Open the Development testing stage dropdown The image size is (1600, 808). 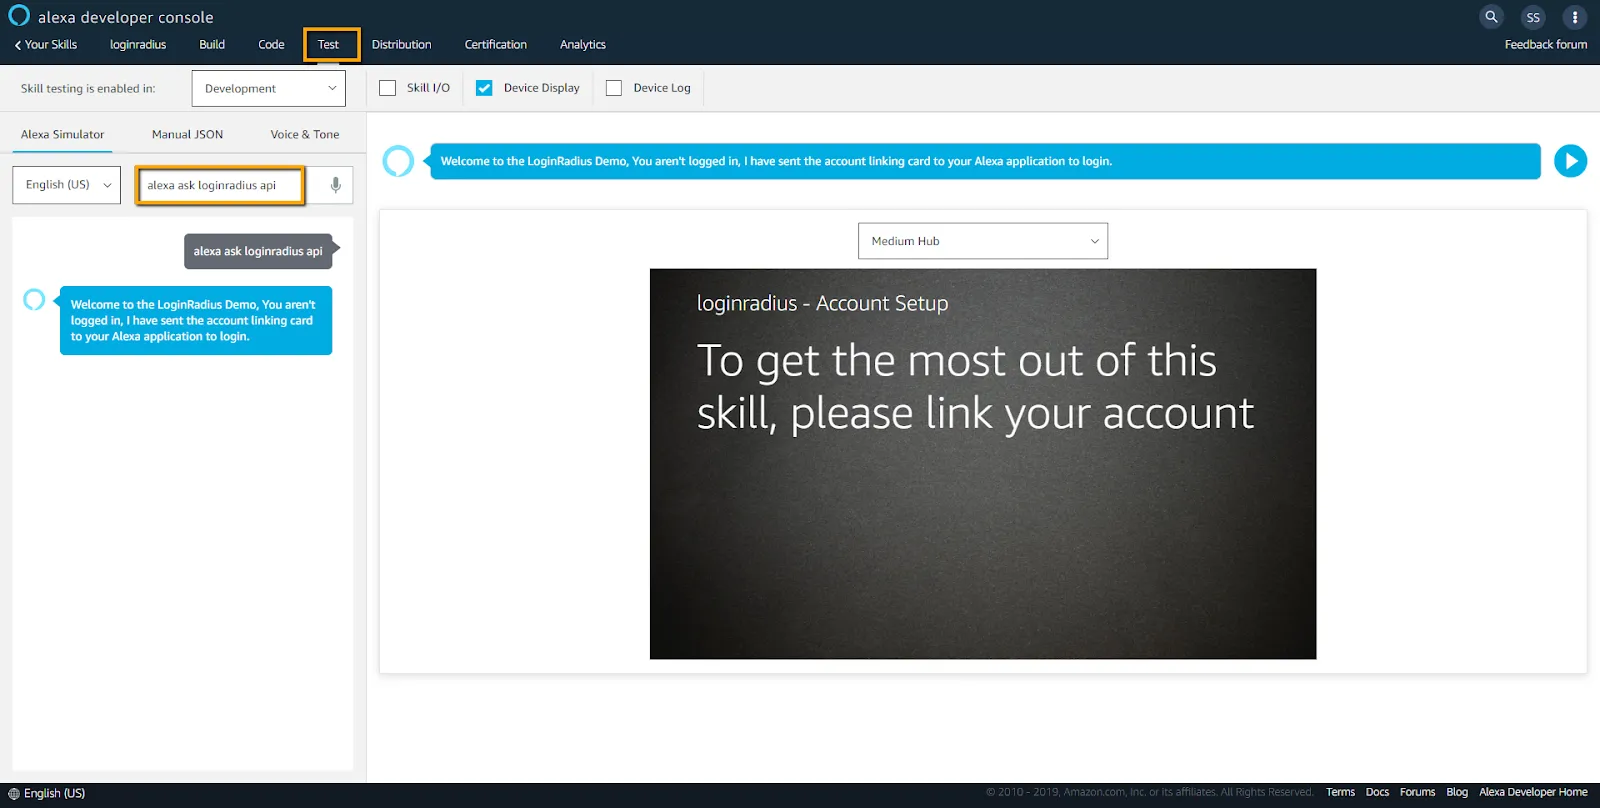coord(269,88)
